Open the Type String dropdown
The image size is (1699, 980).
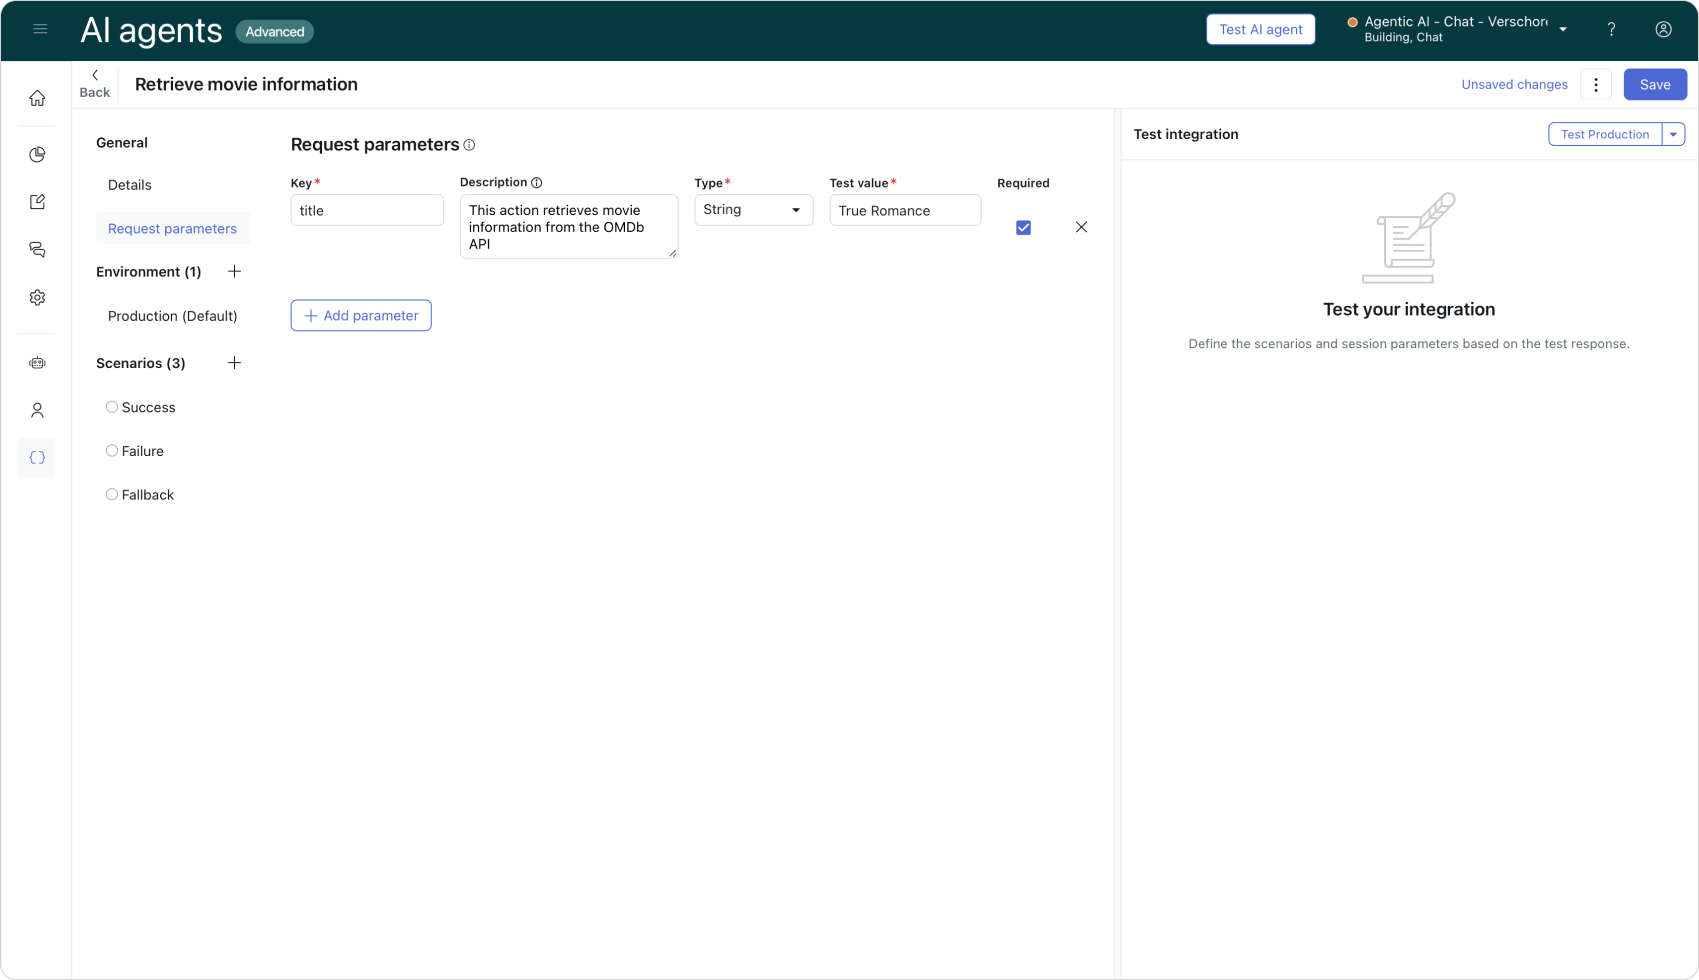click(753, 210)
